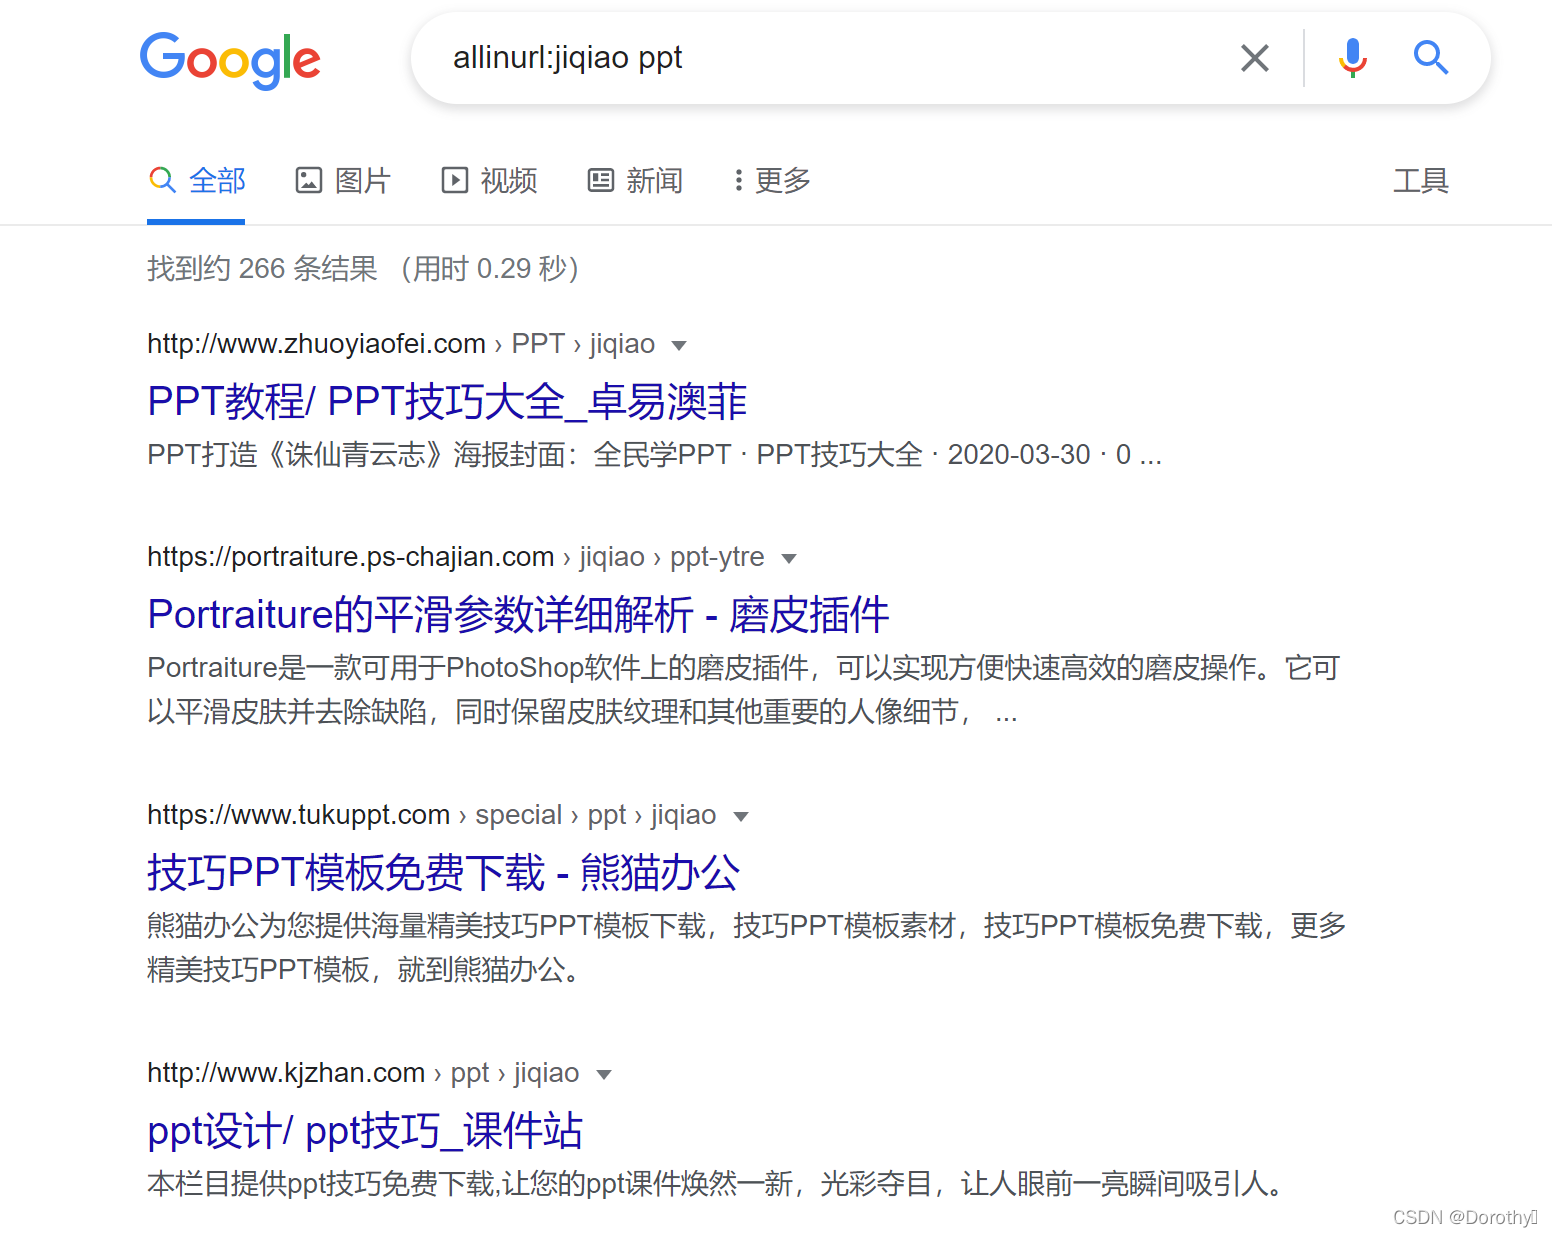Viewport: 1552px width, 1237px height.
Task: Expand dropdown arrow for portraiture.ps-chajian.com result
Action: [x=788, y=559]
